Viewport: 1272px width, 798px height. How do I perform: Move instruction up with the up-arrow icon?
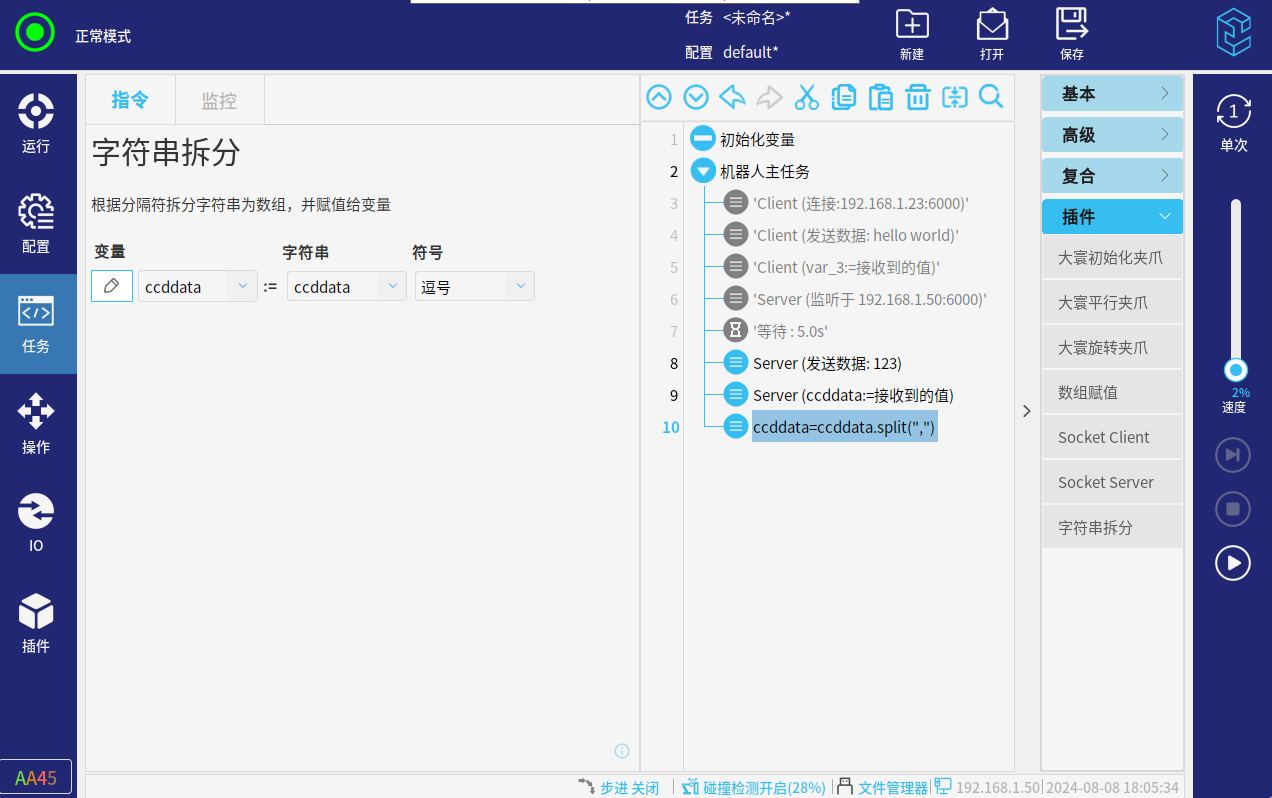[x=659, y=97]
